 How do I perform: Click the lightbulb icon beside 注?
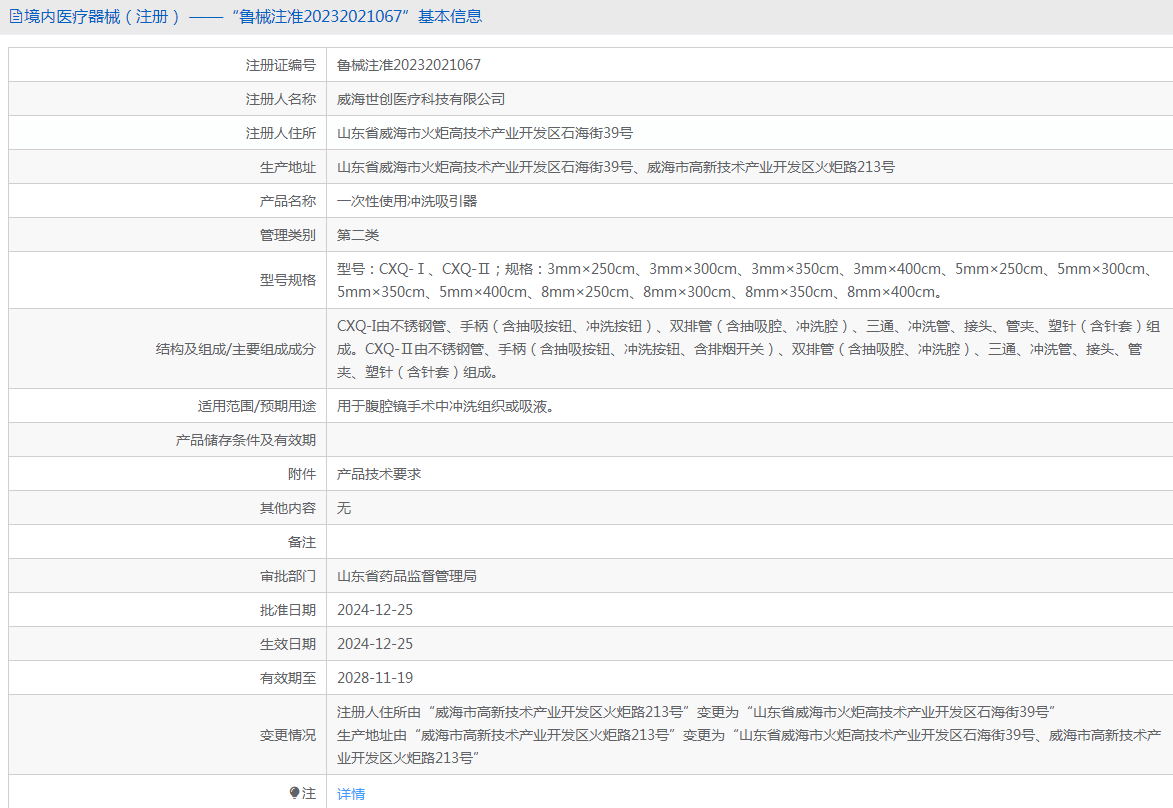tap(294, 793)
